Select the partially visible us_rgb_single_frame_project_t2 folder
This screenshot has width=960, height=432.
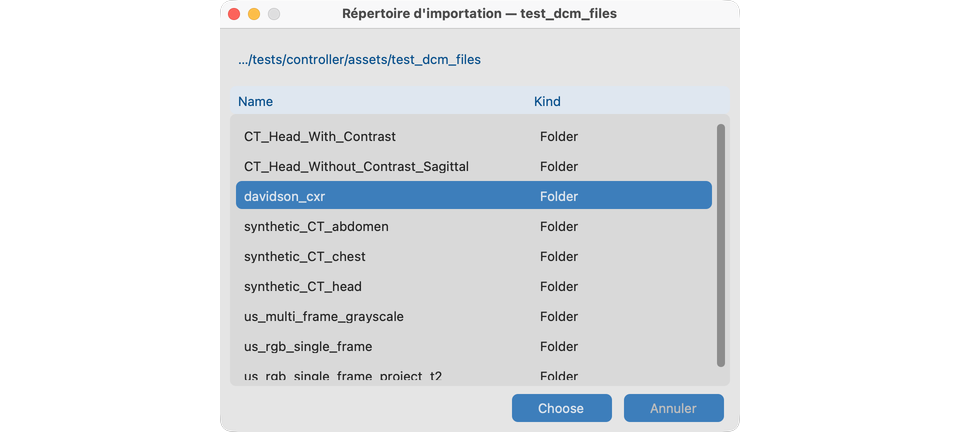point(473,376)
